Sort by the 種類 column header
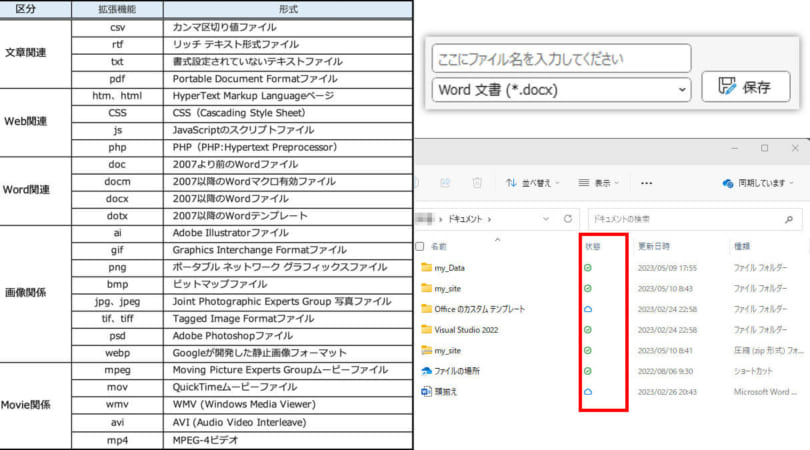 [x=742, y=246]
